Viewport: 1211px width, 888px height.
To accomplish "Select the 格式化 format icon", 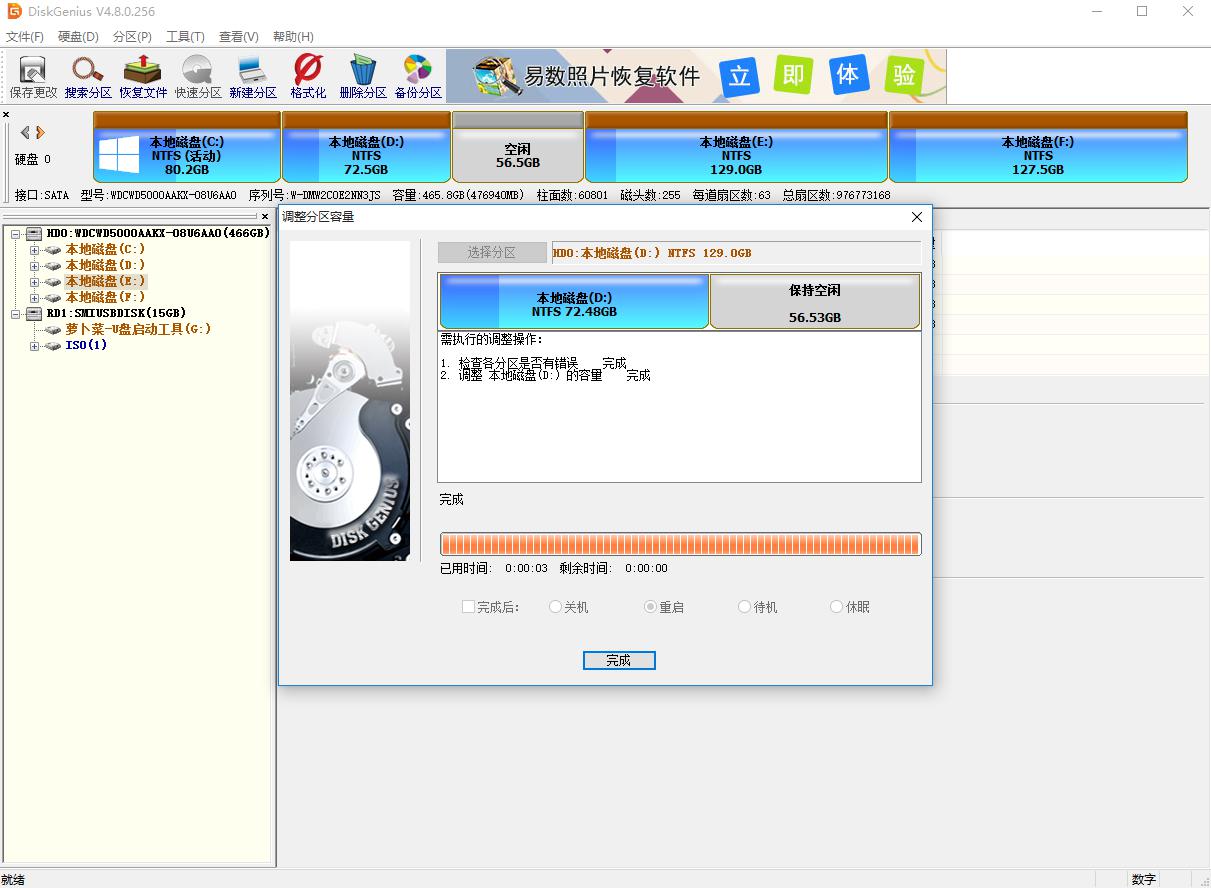I will [x=308, y=75].
